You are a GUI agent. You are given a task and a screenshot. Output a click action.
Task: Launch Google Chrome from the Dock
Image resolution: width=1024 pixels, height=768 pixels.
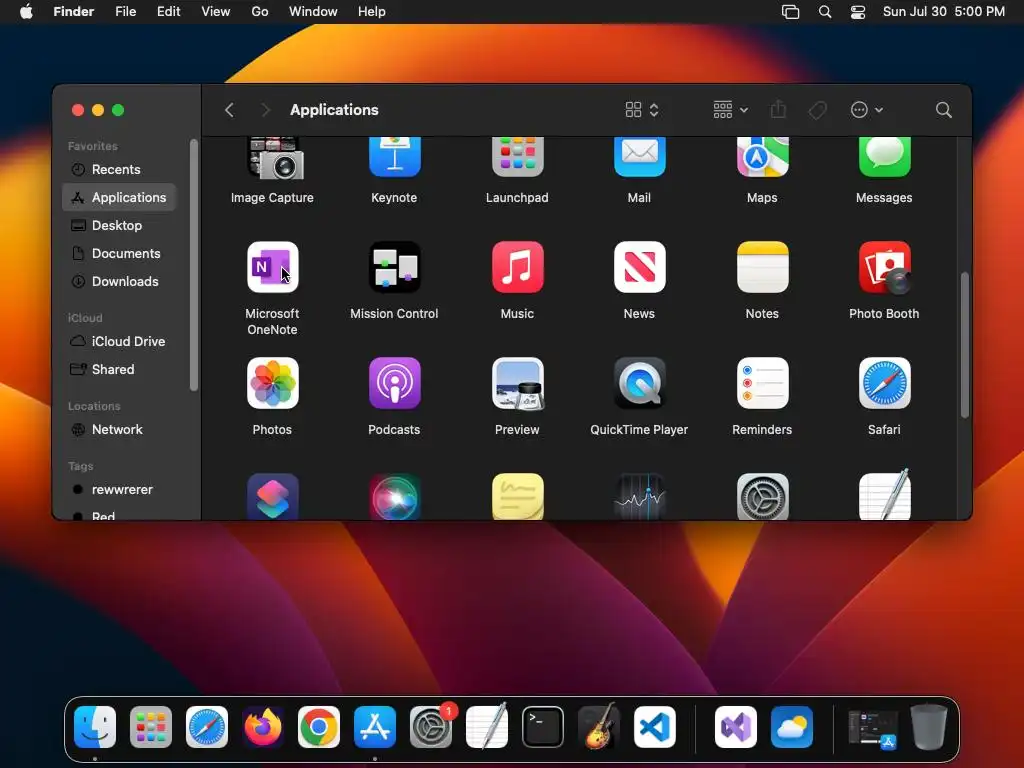tap(319, 727)
